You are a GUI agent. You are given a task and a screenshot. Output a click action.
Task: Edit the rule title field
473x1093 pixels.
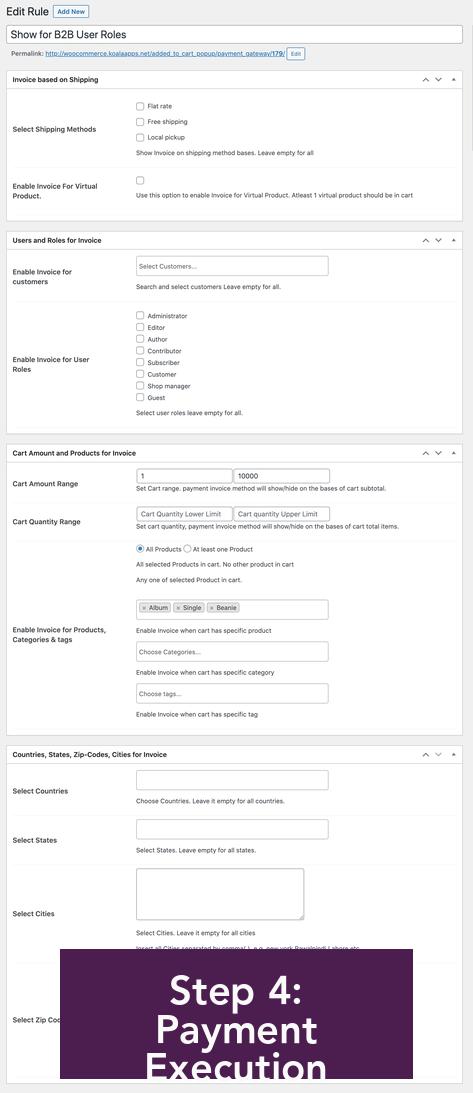[x=234, y=34]
